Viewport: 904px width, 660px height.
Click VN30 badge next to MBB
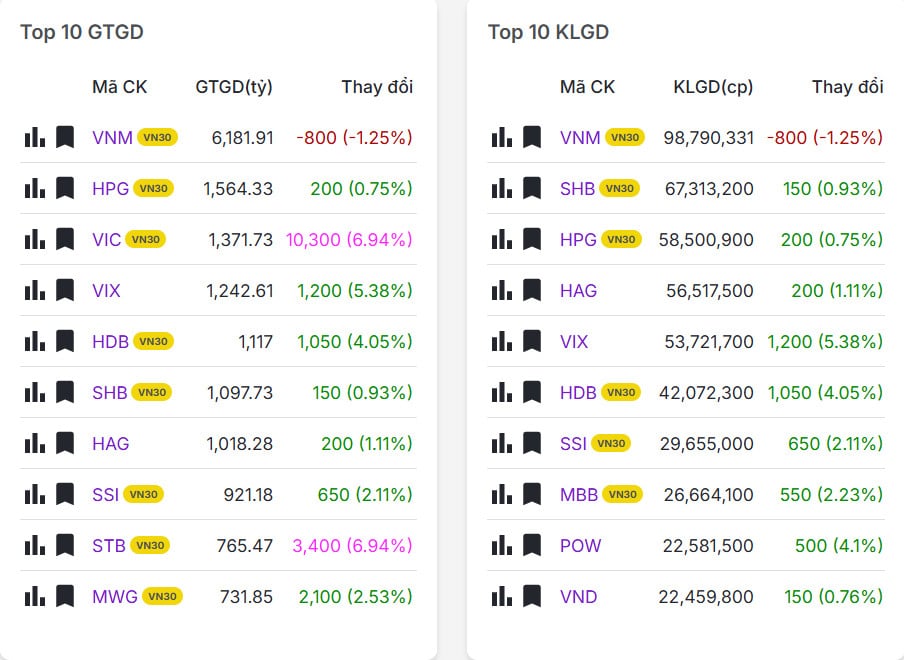(622, 494)
